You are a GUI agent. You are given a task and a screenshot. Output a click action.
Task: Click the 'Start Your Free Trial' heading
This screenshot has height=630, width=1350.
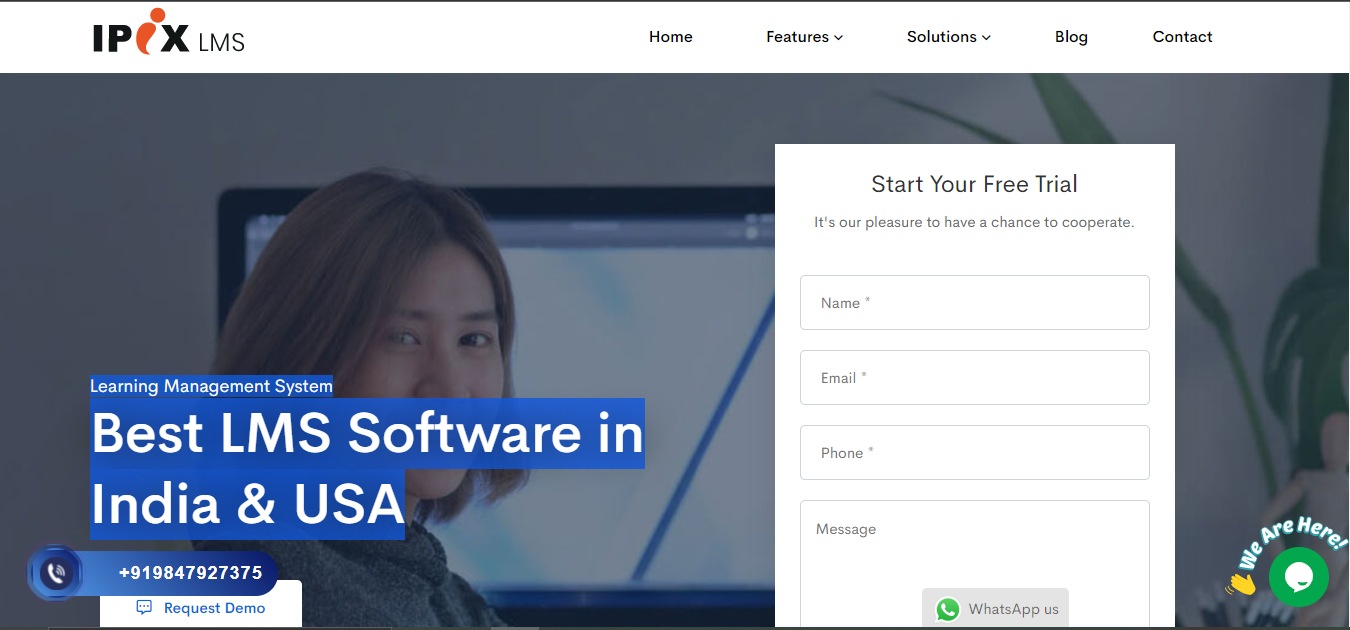pos(974,184)
